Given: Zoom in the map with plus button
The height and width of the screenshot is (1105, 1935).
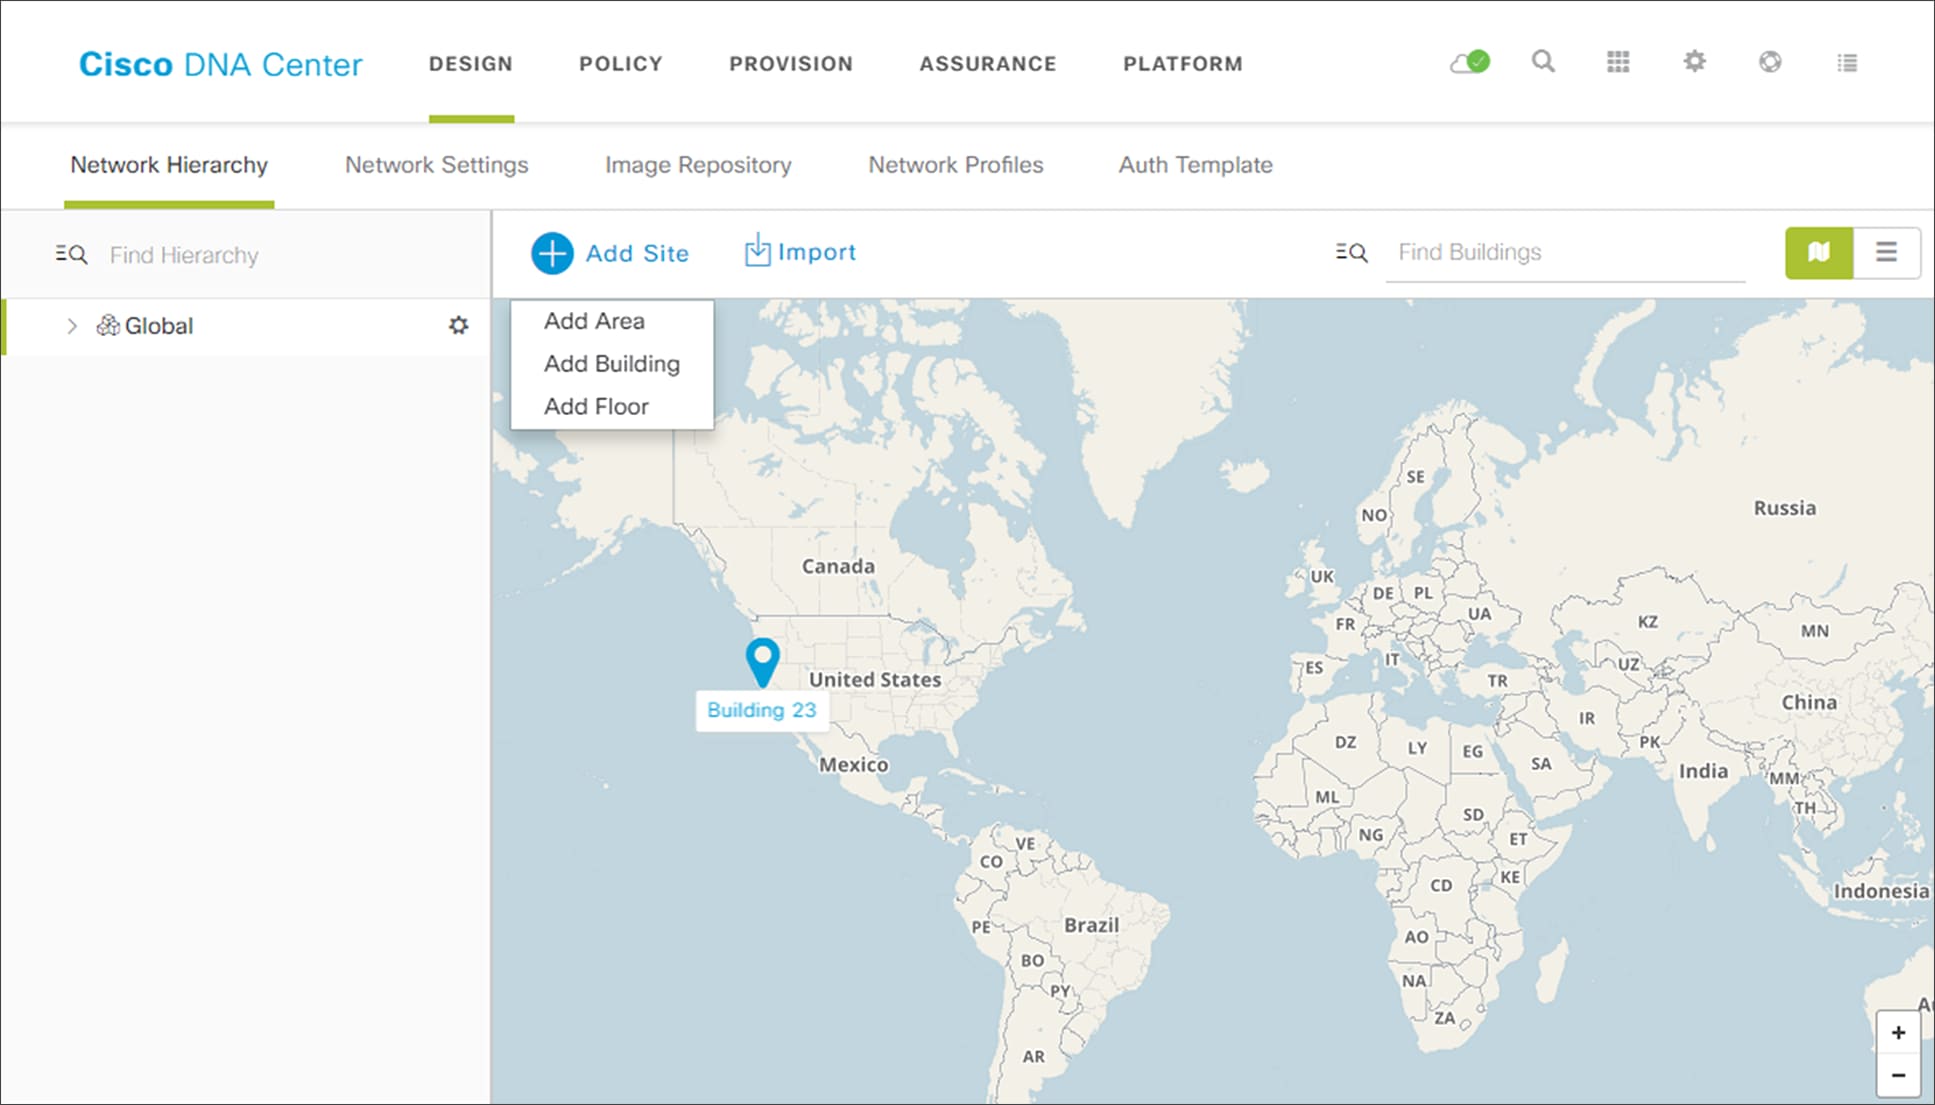Looking at the screenshot, I should click(x=1898, y=1032).
